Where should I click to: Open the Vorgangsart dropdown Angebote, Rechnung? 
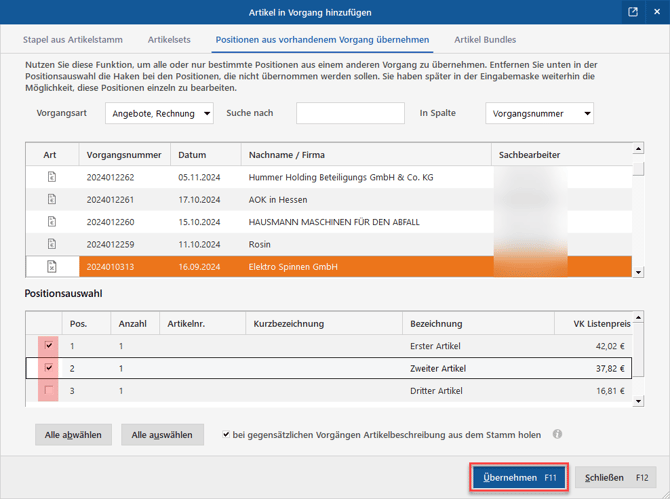[x=159, y=113]
